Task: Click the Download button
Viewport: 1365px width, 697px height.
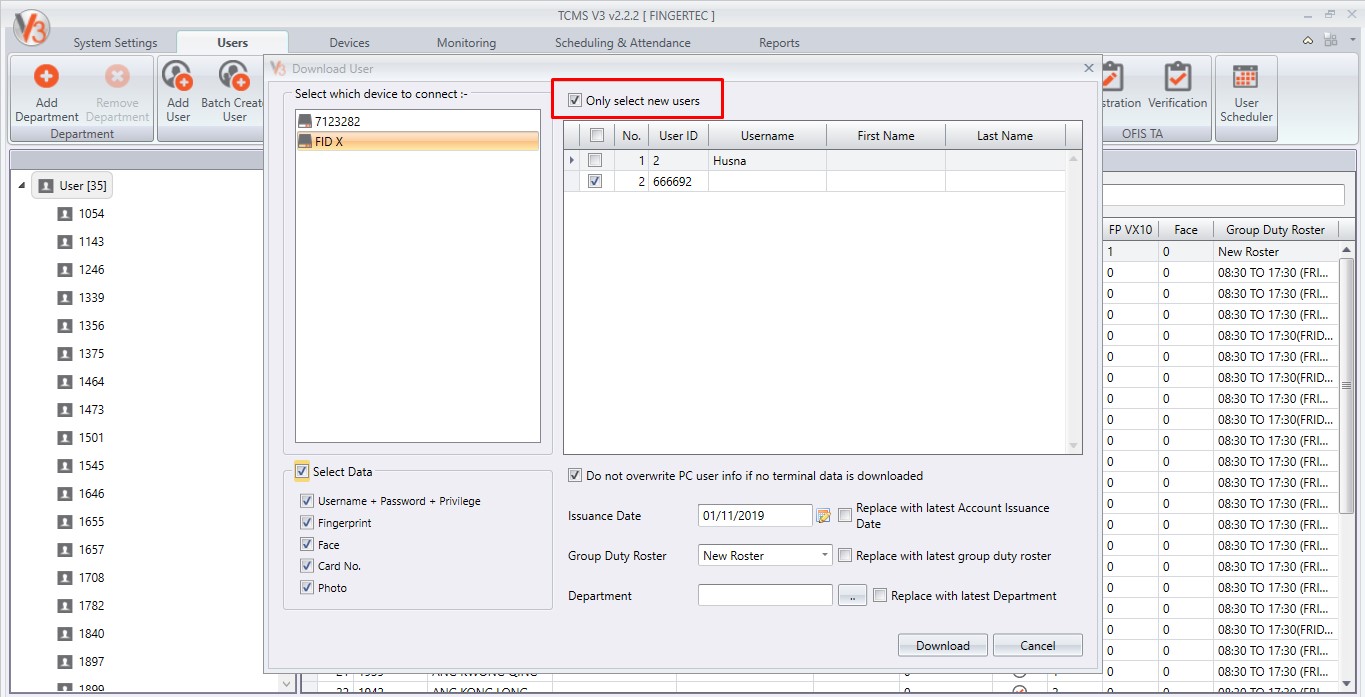Action: [x=943, y=645]
